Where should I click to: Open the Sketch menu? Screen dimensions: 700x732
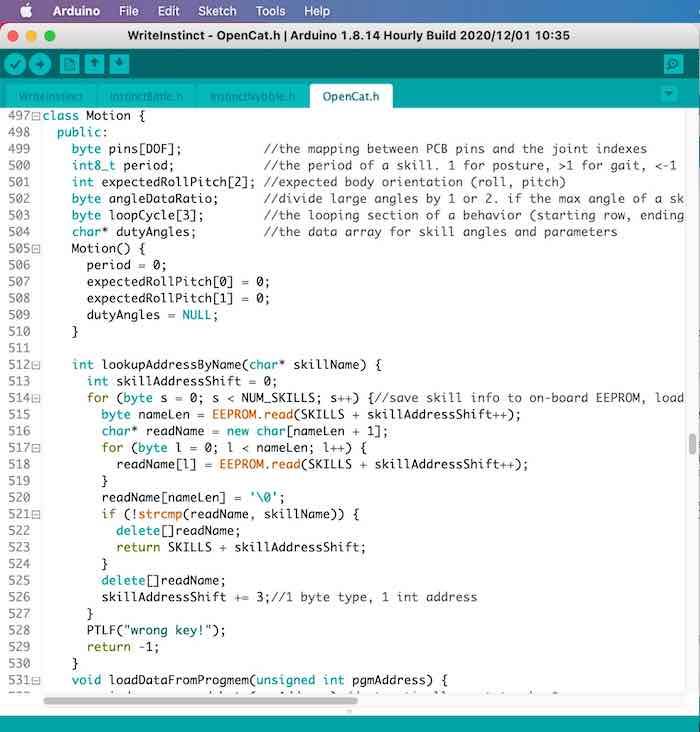(217, 11)
